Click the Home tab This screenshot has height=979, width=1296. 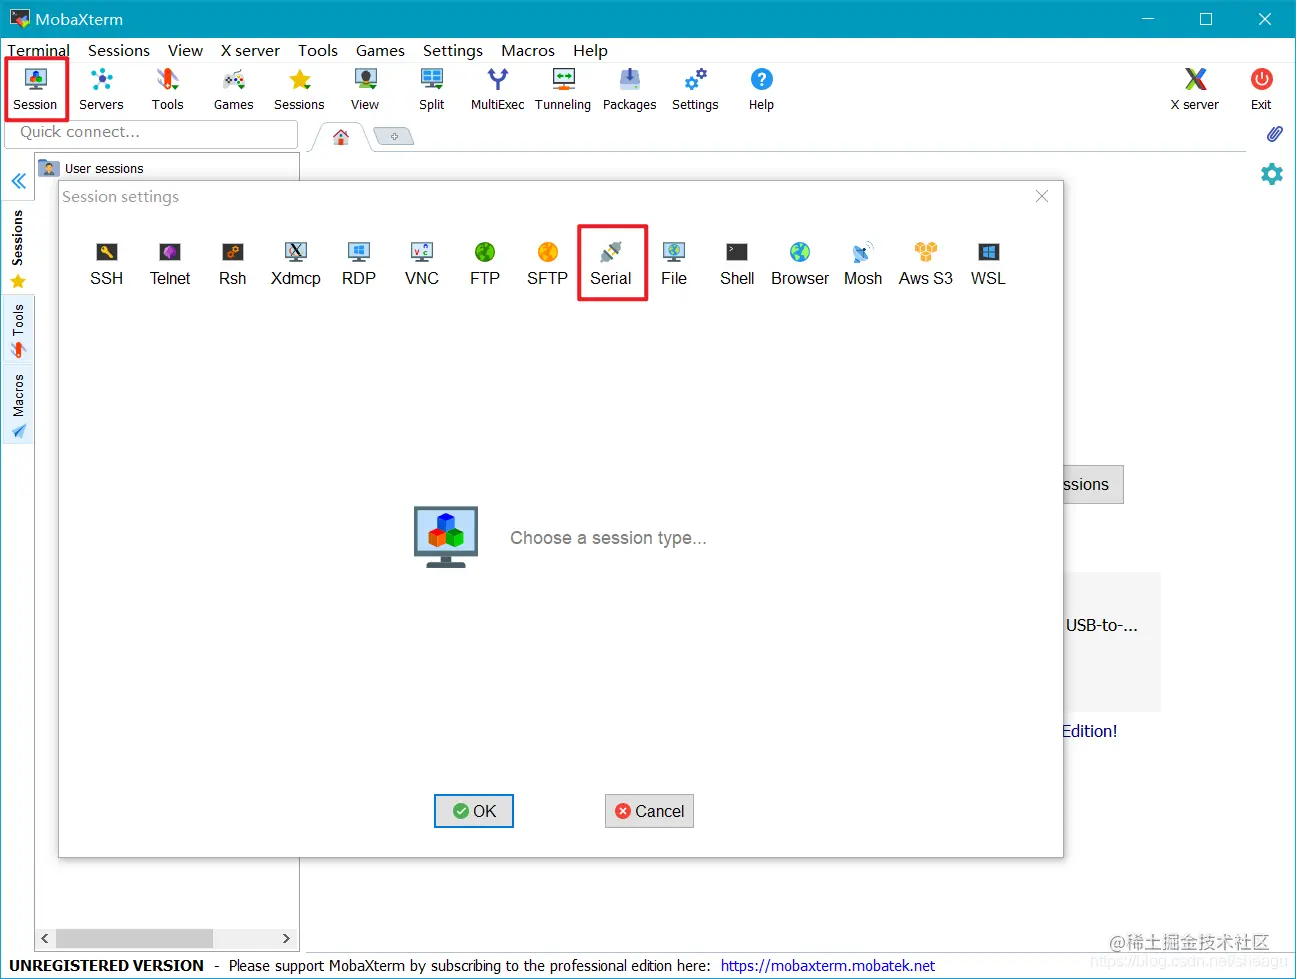pos(341,137)
